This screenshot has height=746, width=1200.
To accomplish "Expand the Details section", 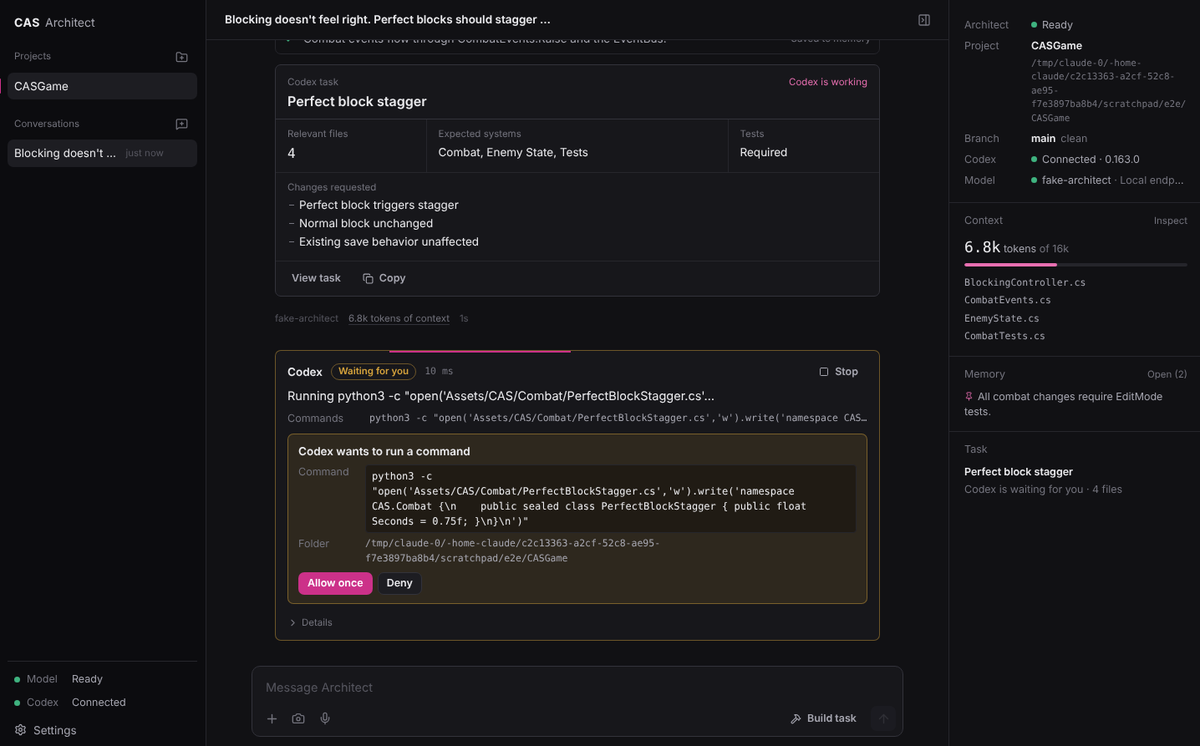I will coord(311,622).
